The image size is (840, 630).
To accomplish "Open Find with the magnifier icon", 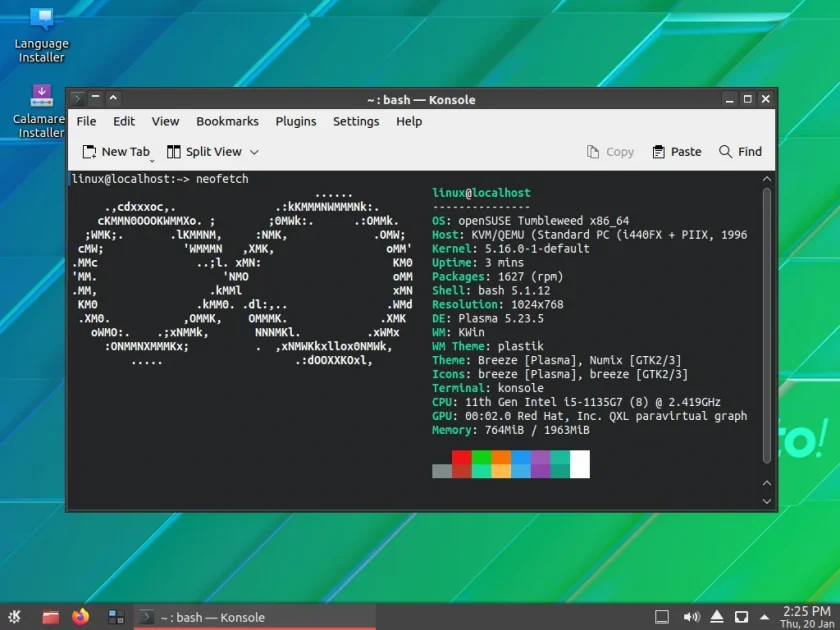I will (725, 152).
